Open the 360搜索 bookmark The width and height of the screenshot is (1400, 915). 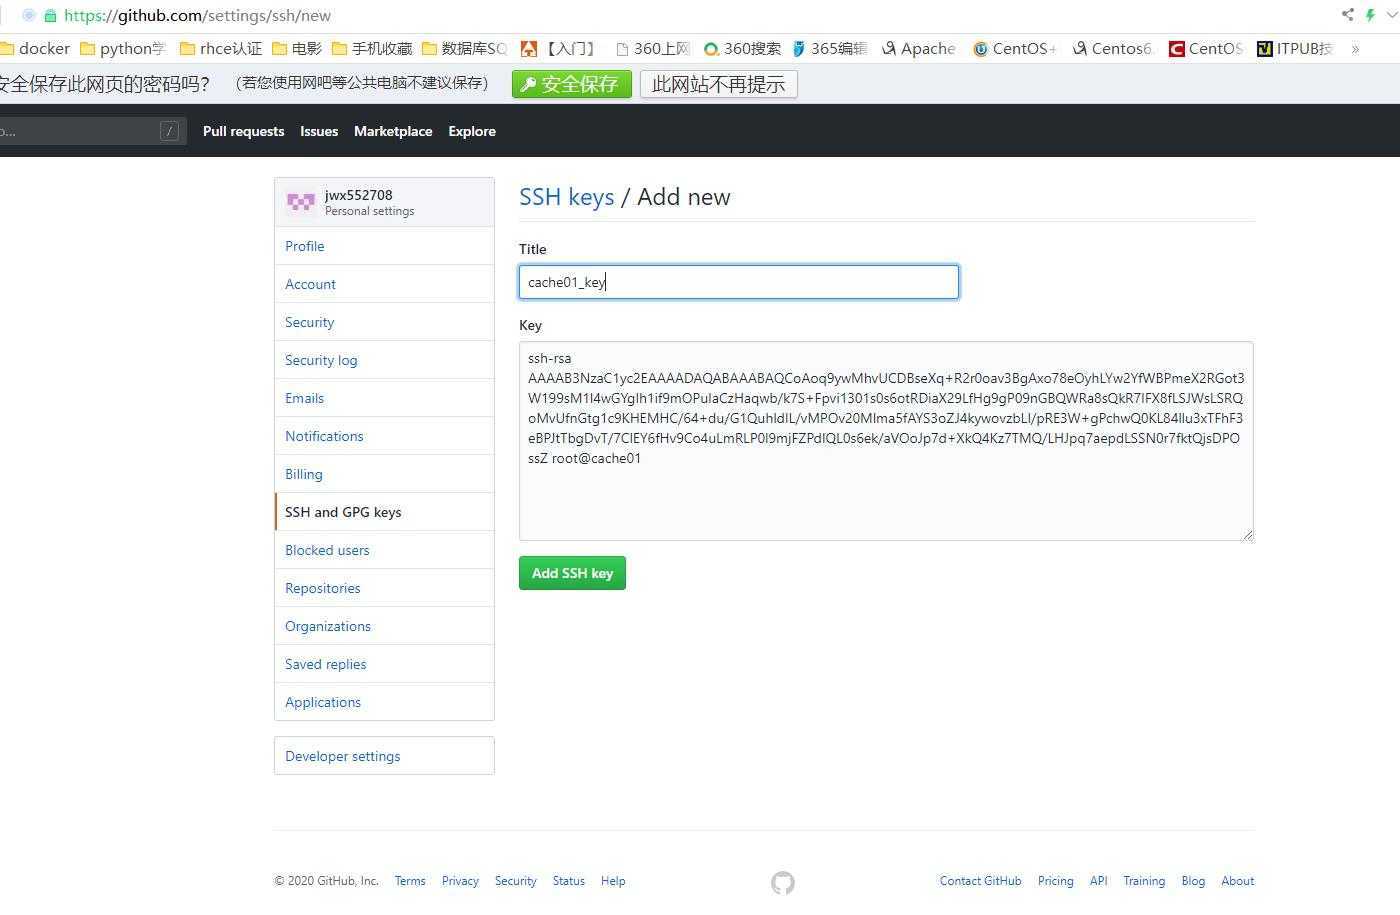[743, 48]
